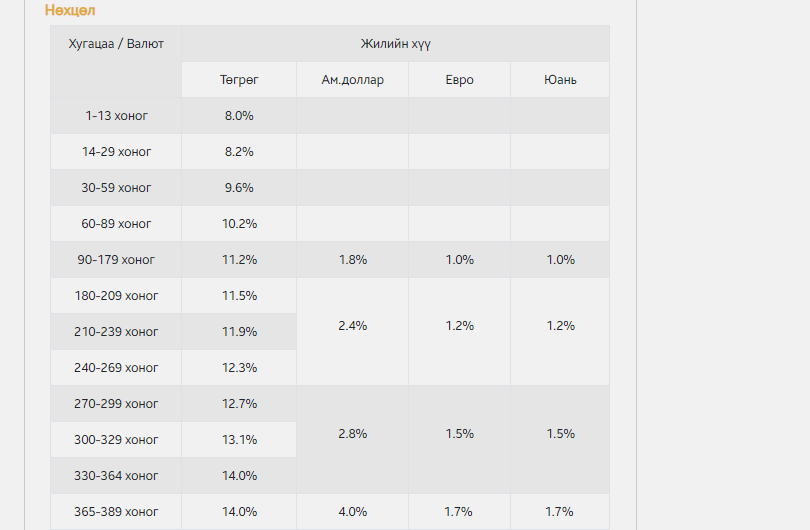Screen dimensions: 810x530
Task: Click the 1.8% Ам.доллар rate cell
Action: [352, 260]
